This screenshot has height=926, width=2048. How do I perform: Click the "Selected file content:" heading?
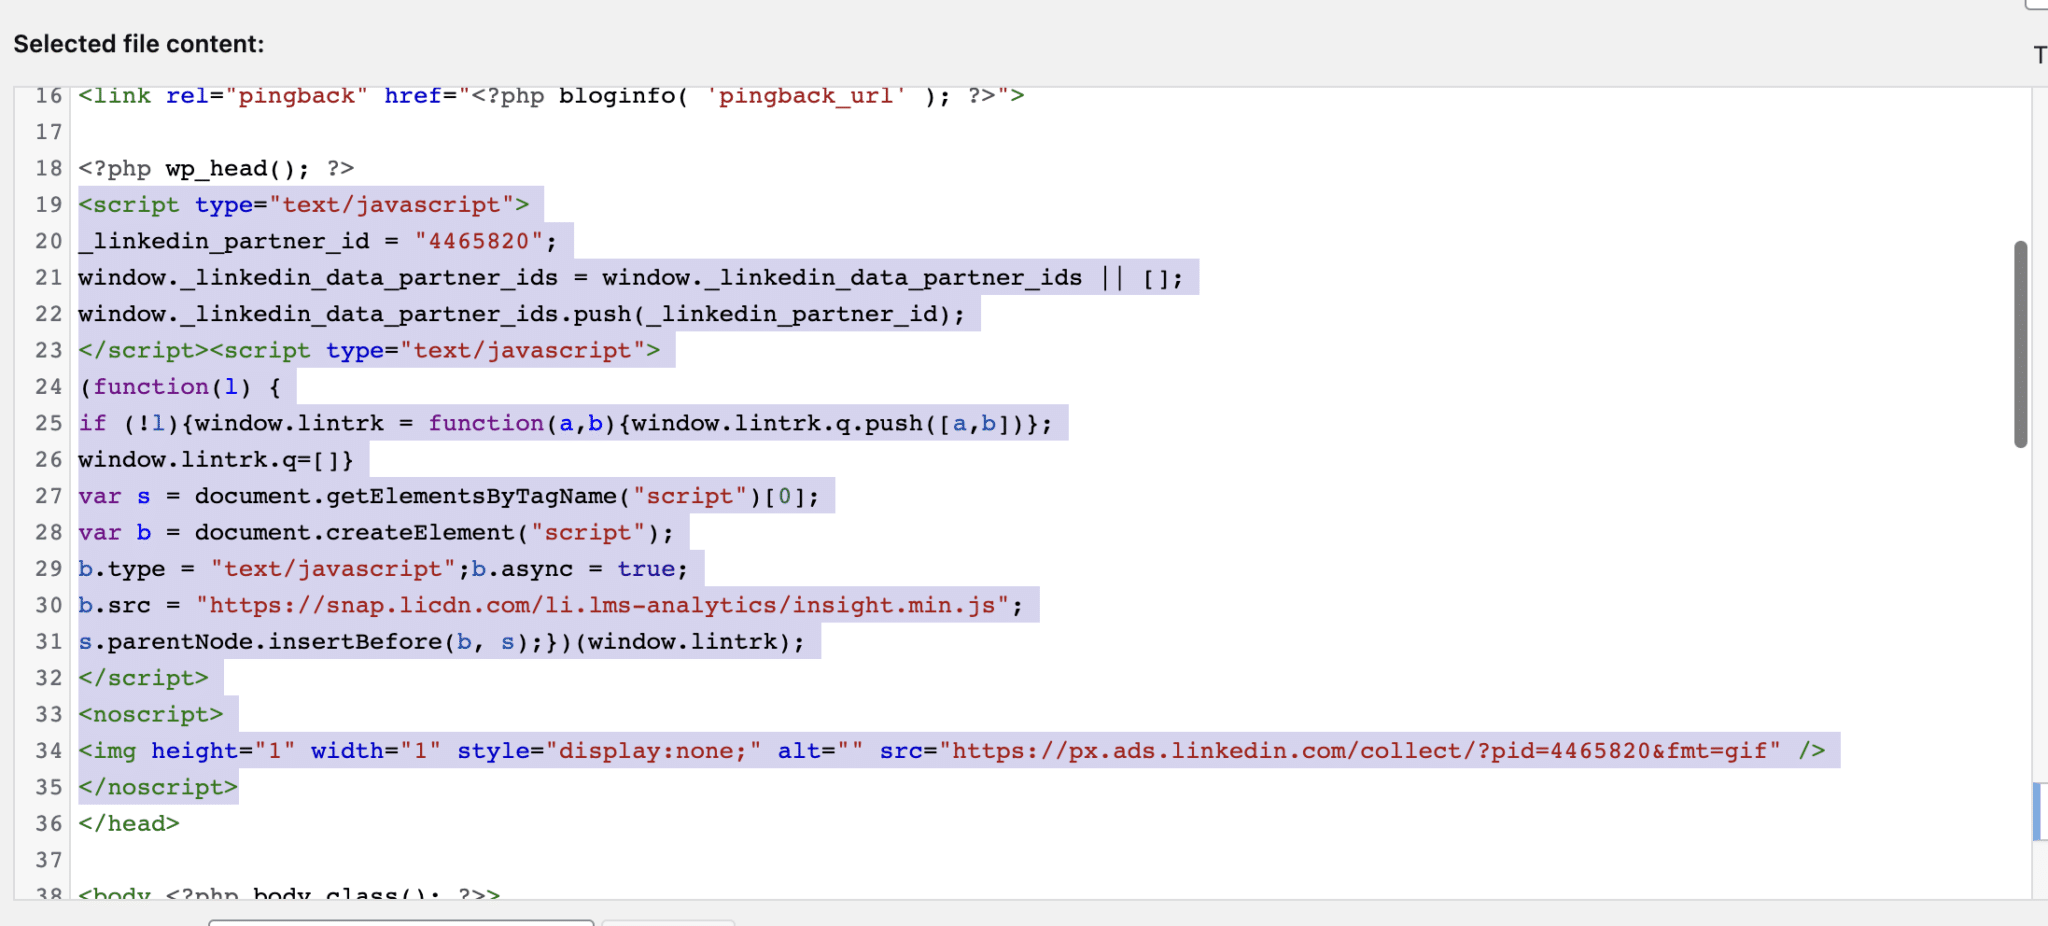139,44
